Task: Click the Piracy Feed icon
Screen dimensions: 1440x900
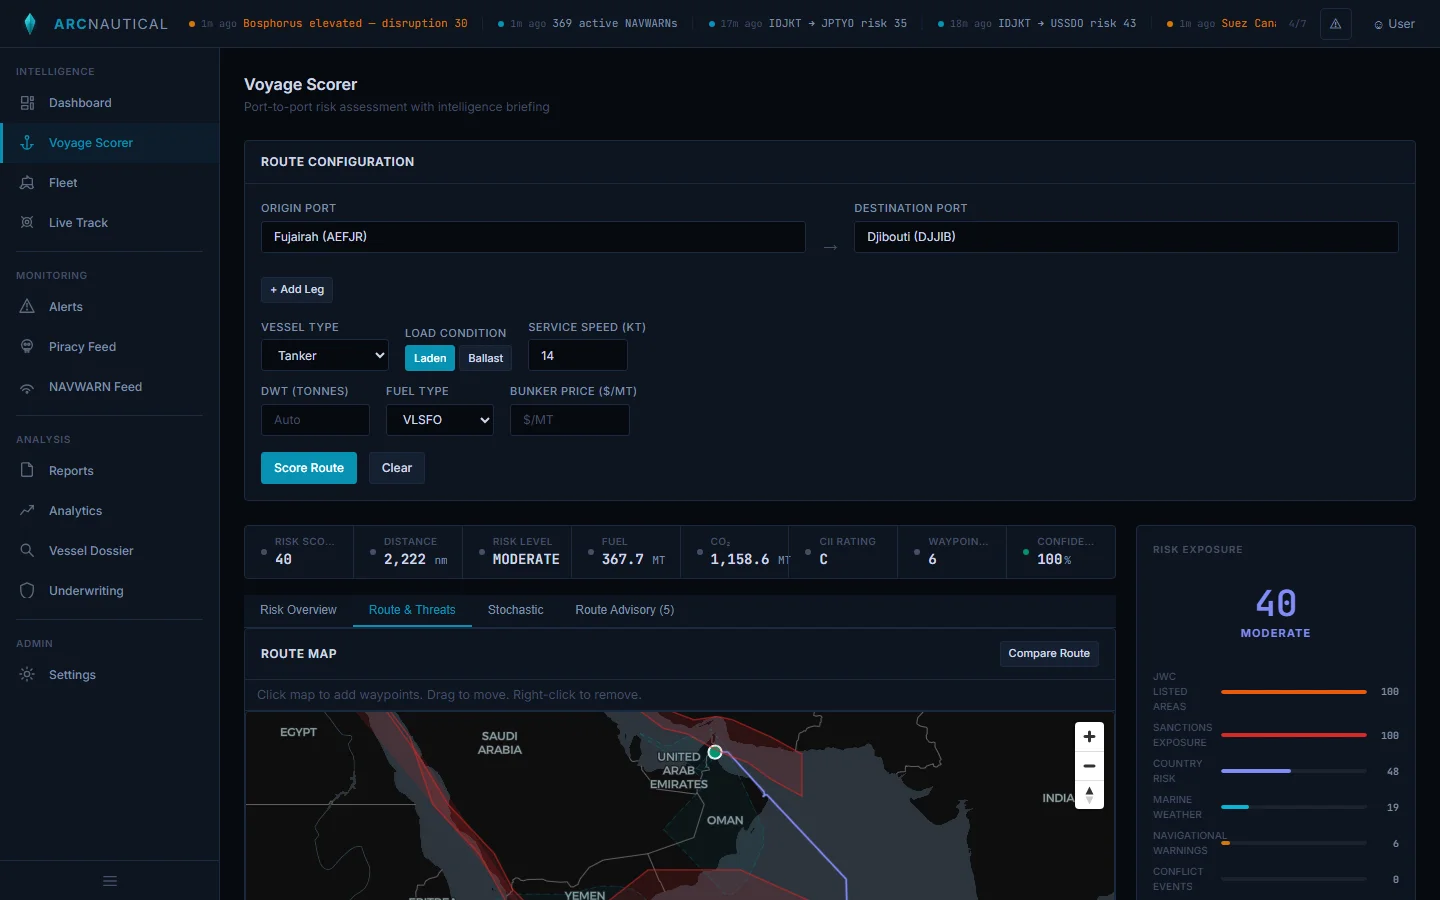Action: (x=28, y=347)
